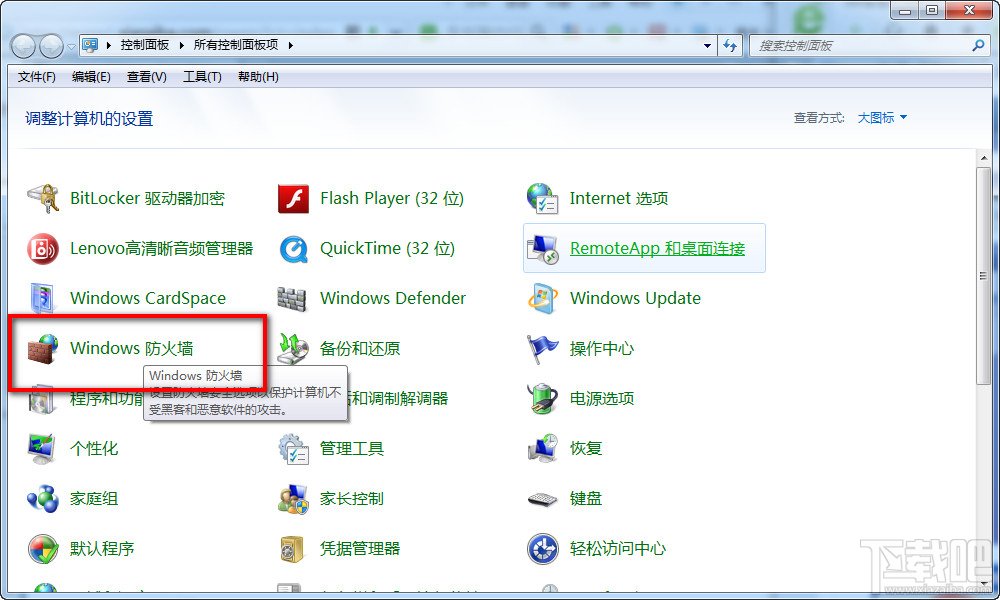Open the Windows Update icon
This screenshot has height=600, width=1000.
(543, 298)
